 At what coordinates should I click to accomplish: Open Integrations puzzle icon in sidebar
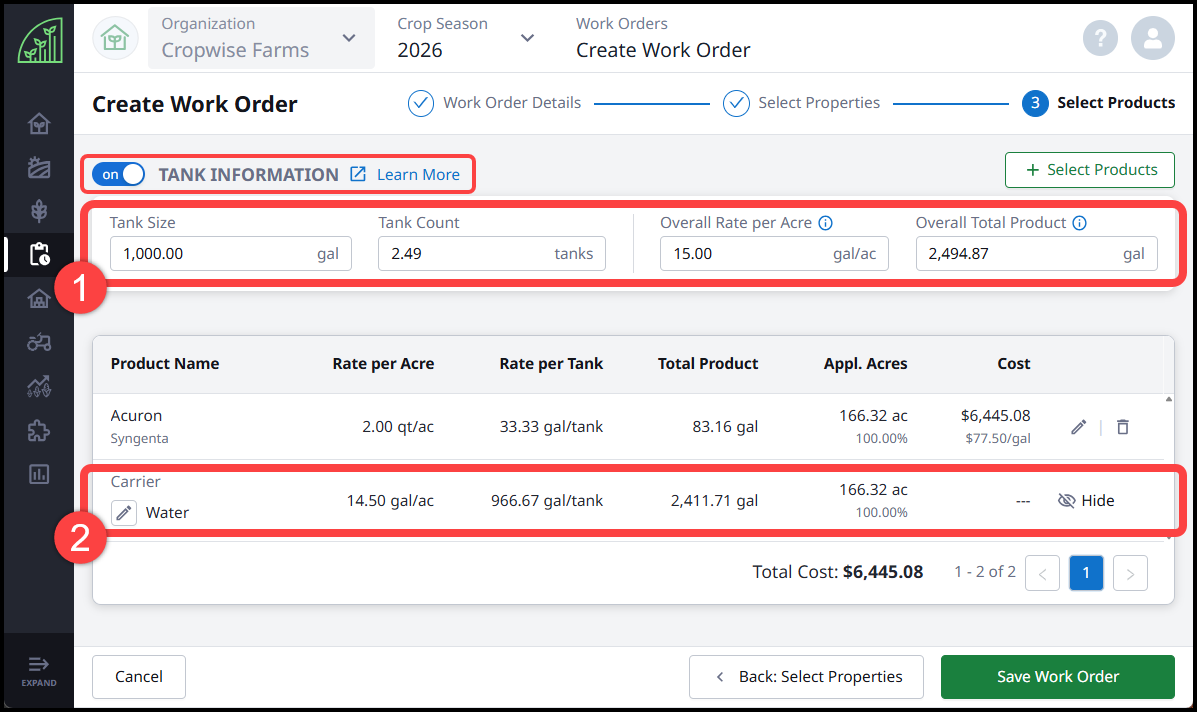39,430
